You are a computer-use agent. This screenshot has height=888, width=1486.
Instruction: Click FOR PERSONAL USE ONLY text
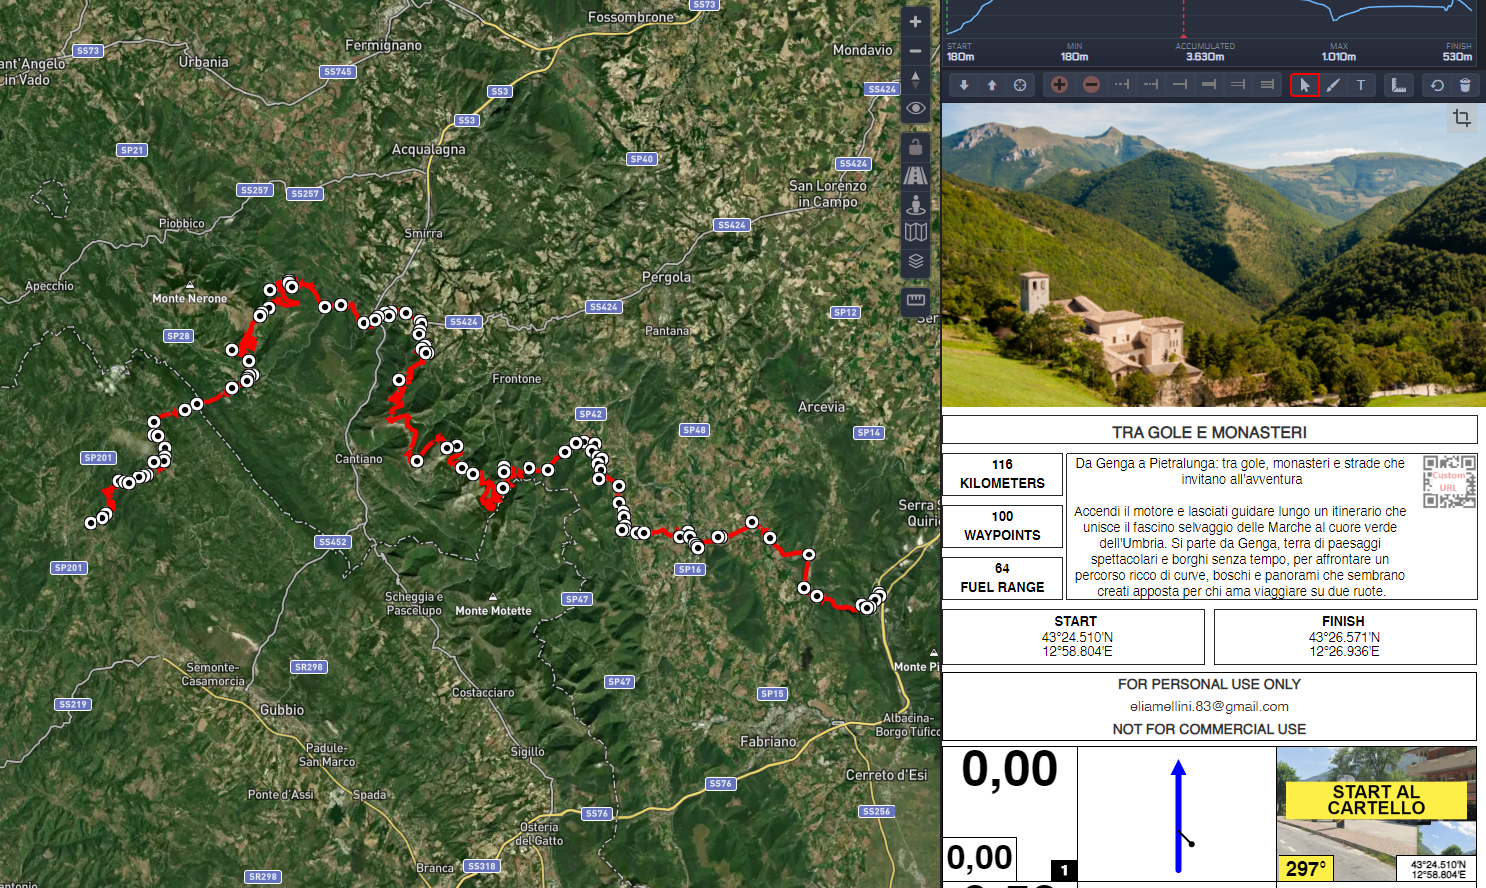click(1209, 684)
